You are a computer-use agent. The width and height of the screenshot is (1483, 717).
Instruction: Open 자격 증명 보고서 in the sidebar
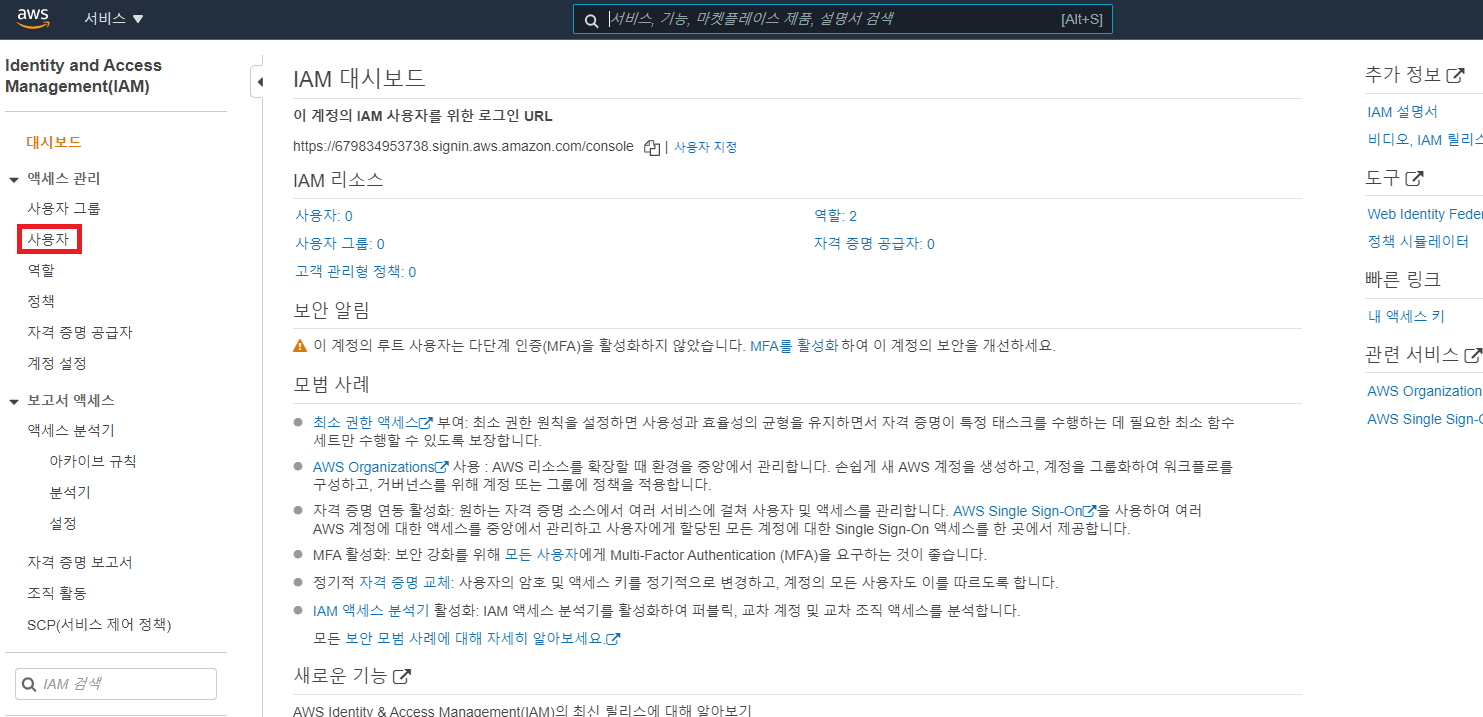tap(80, 562)
